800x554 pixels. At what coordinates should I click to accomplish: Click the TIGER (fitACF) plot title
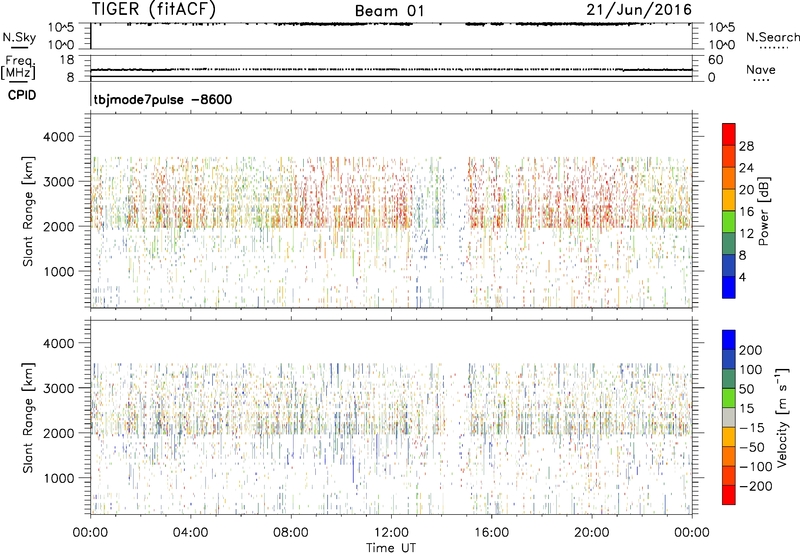(154, 9)
